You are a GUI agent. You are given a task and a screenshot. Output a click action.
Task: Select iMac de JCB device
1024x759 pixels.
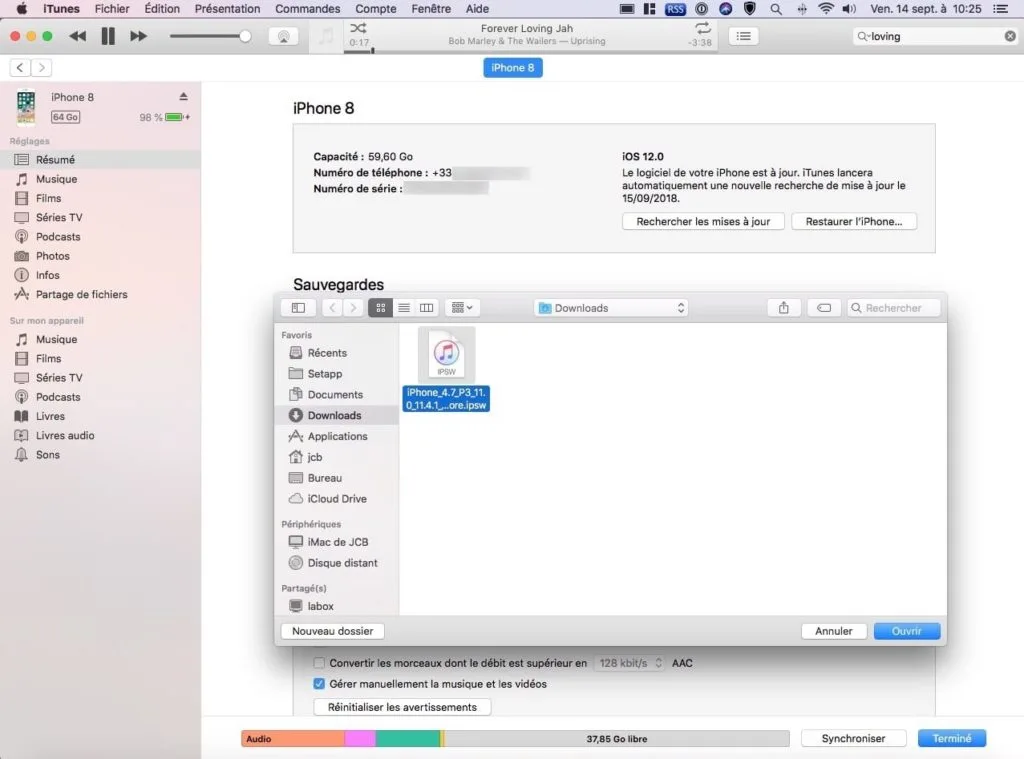337,542
